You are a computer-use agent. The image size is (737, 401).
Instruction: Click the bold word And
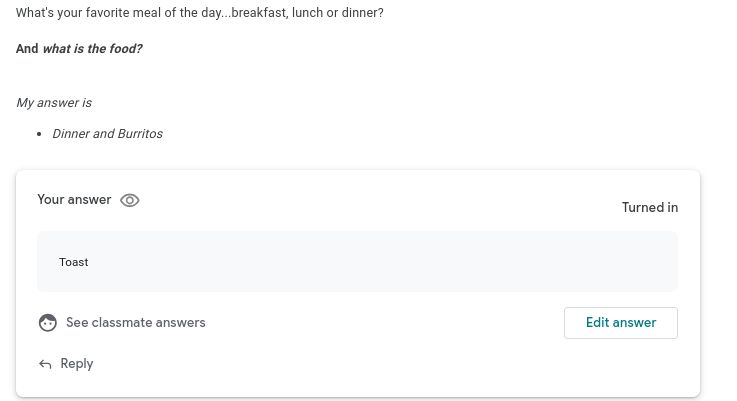click(x=27, y=48)
